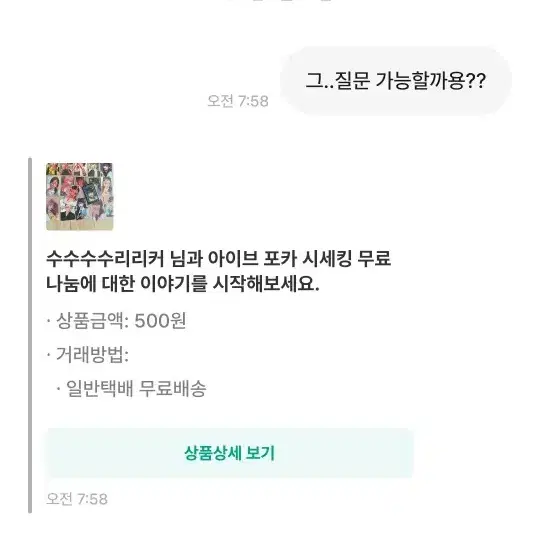Tap the 나눔에 대한 이야기를 시작해보세요 line

pyautogui.click(x=183, y=284)
